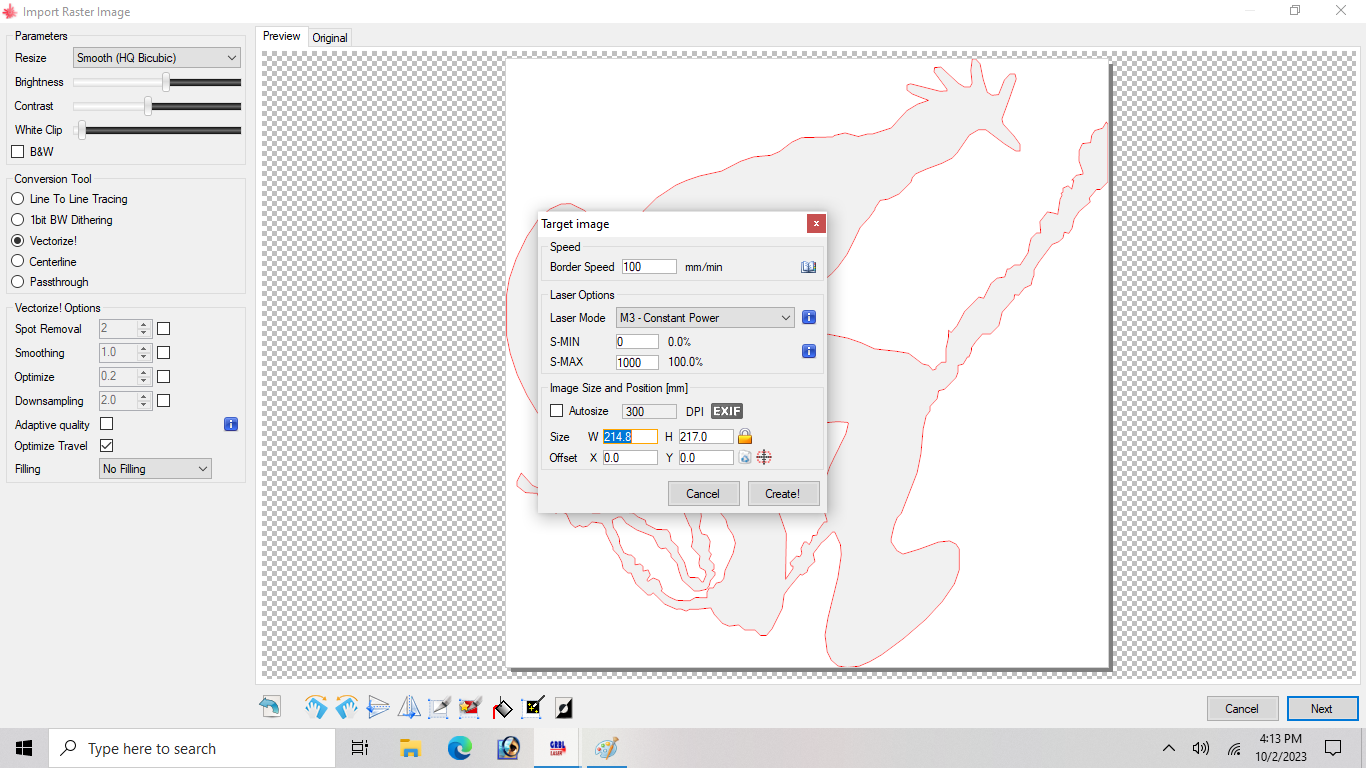Screen dimensions: 1366x768
Task: Click the S-MAX input field
Action: pyautogui.click(x=638, y=362)
